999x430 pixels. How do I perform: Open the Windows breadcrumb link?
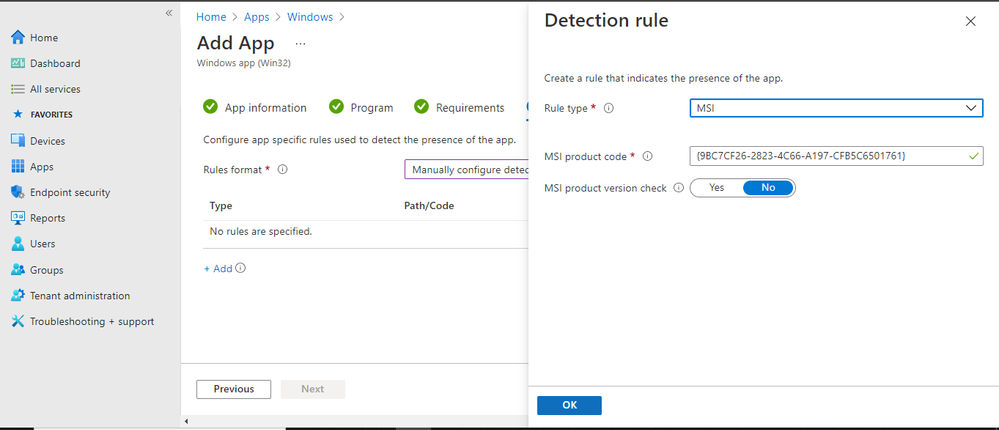coord(310,17)
